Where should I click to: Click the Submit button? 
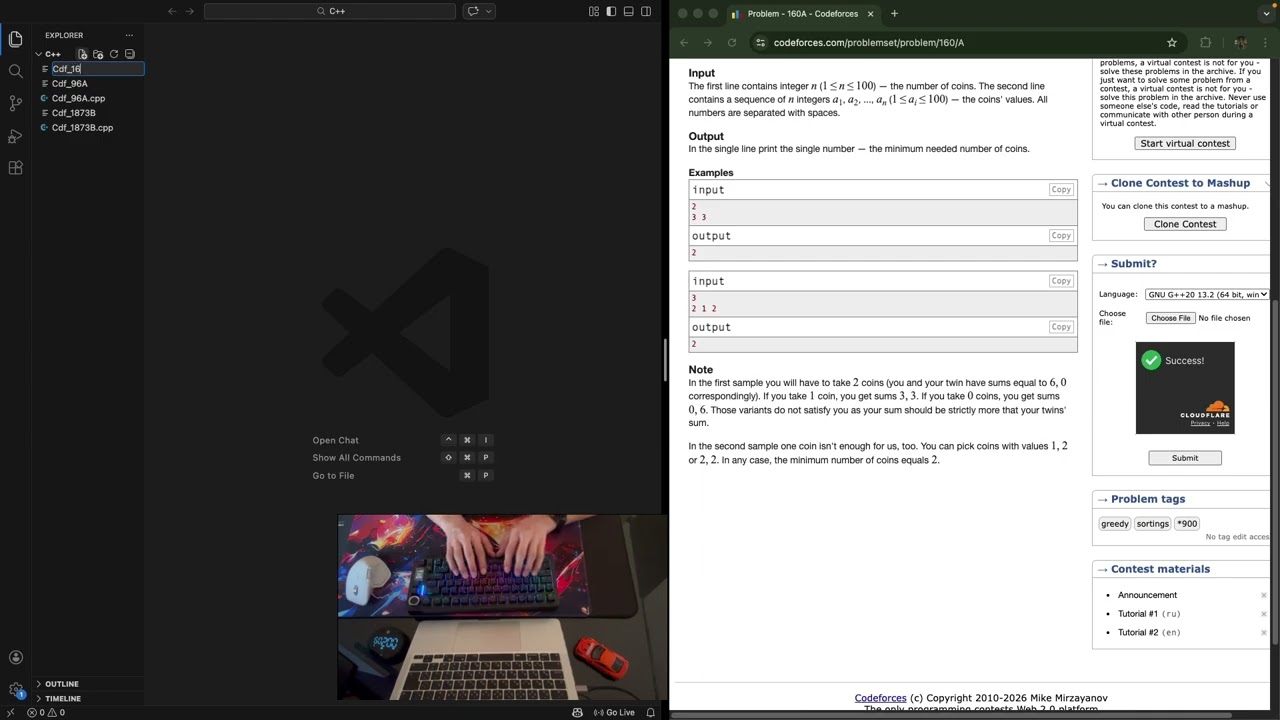[x=1185, y=458]
